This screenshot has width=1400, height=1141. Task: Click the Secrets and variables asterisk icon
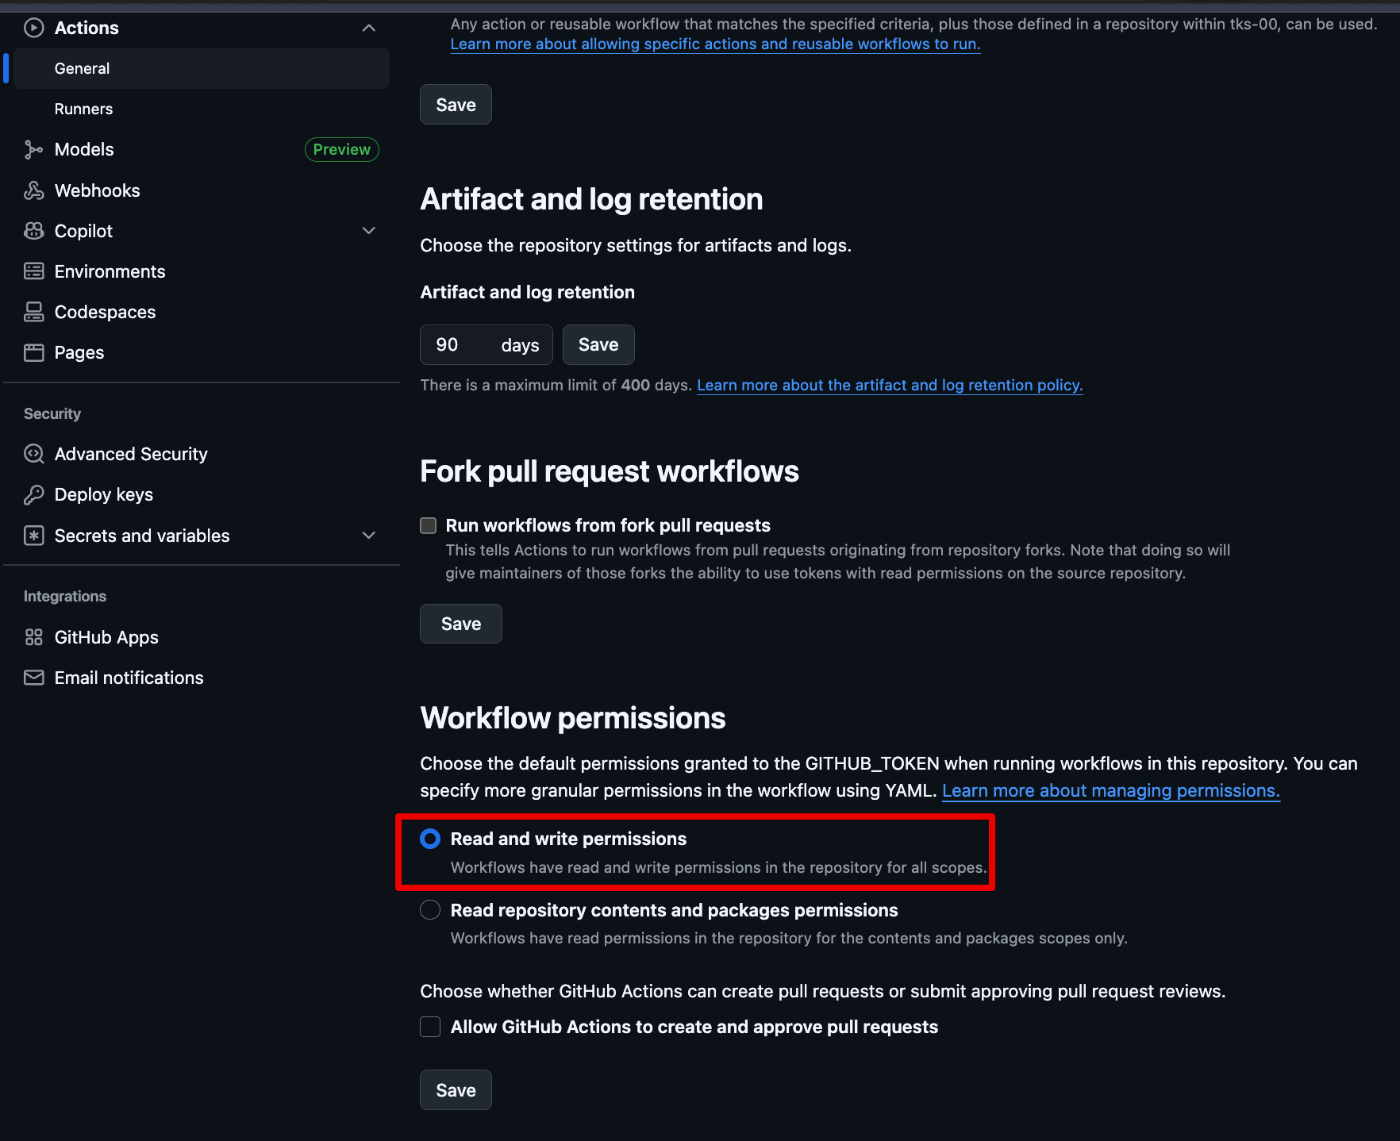[x=34, y=536]
